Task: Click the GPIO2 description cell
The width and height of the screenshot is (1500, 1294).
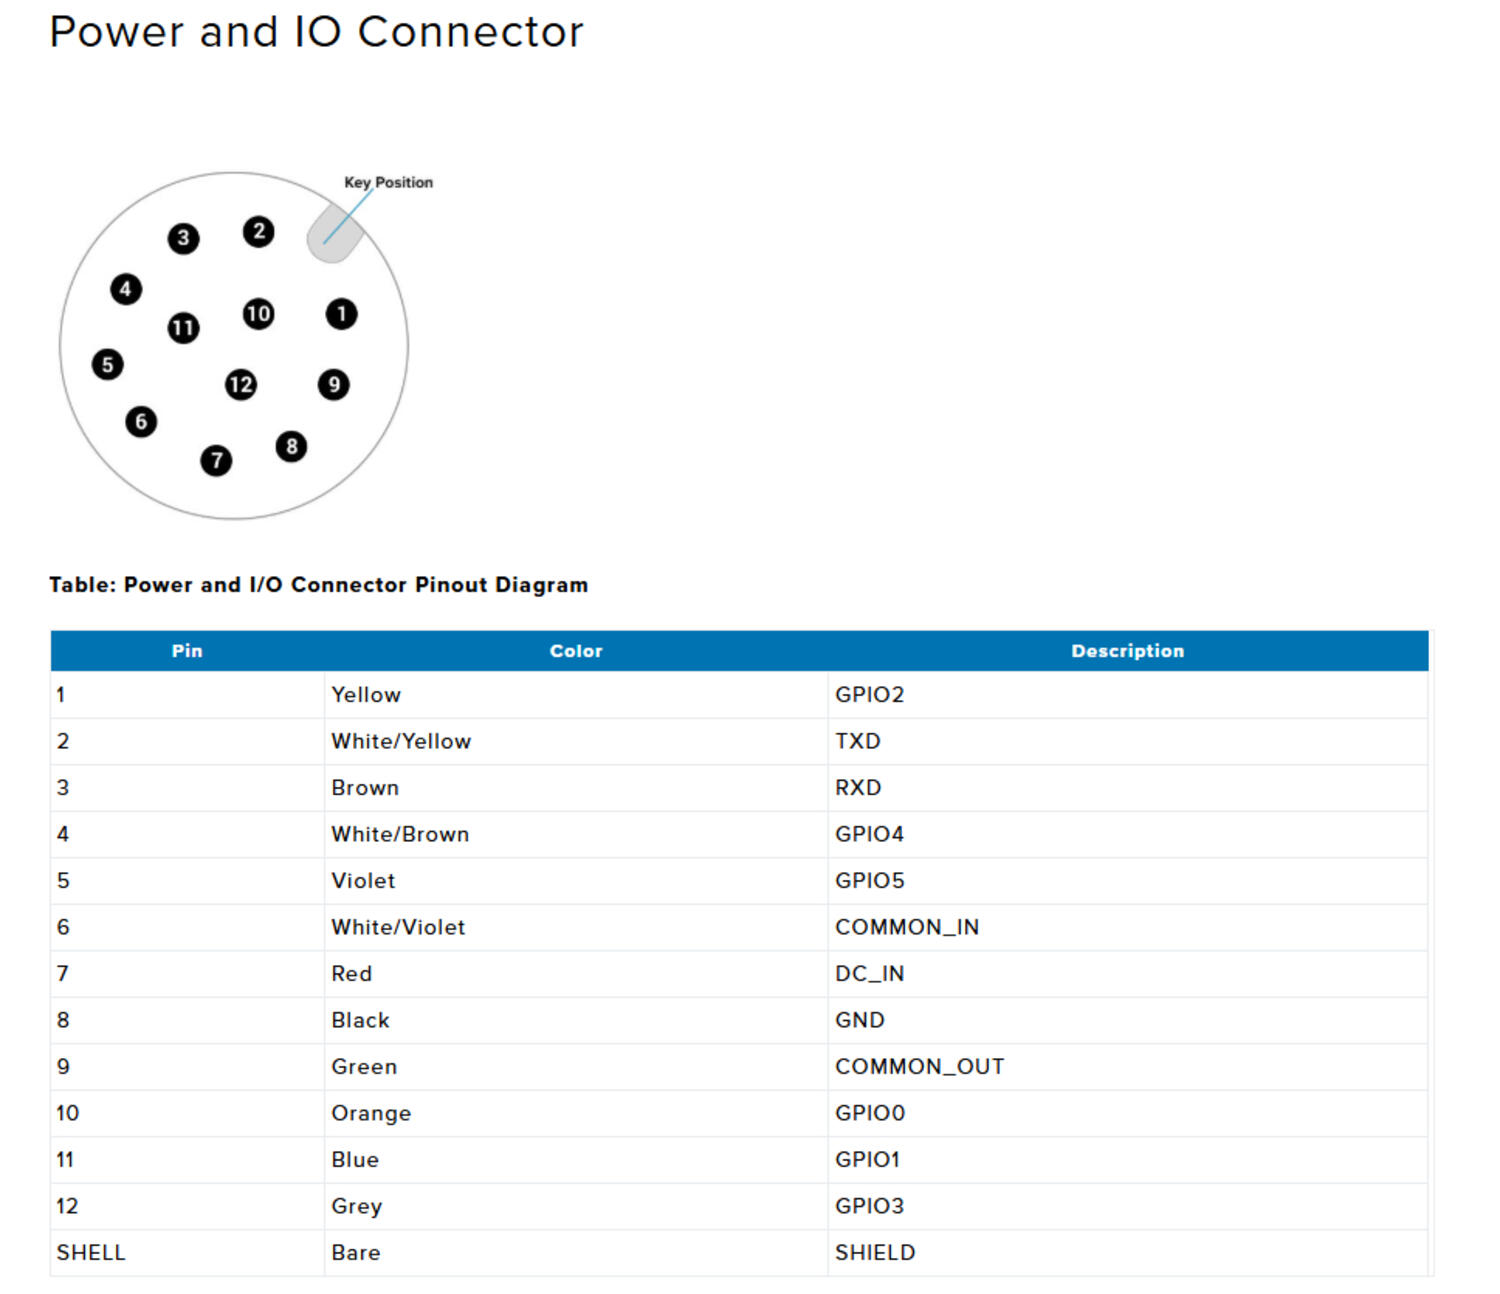Action: click(x=869, y=694)
